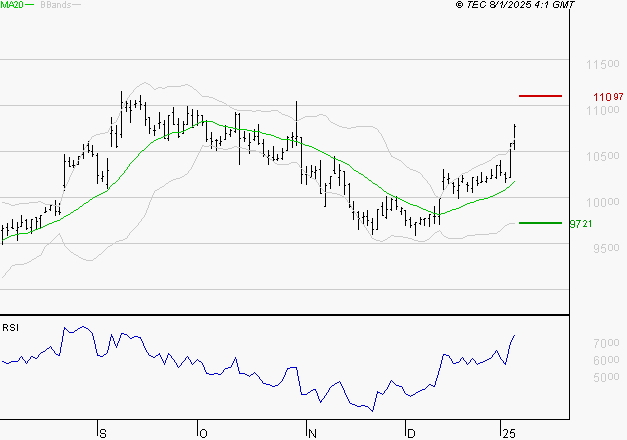Click the D month axis marker
Viewport: 627px width, 440px height.
pyautogui.click(x=411, y=434)
